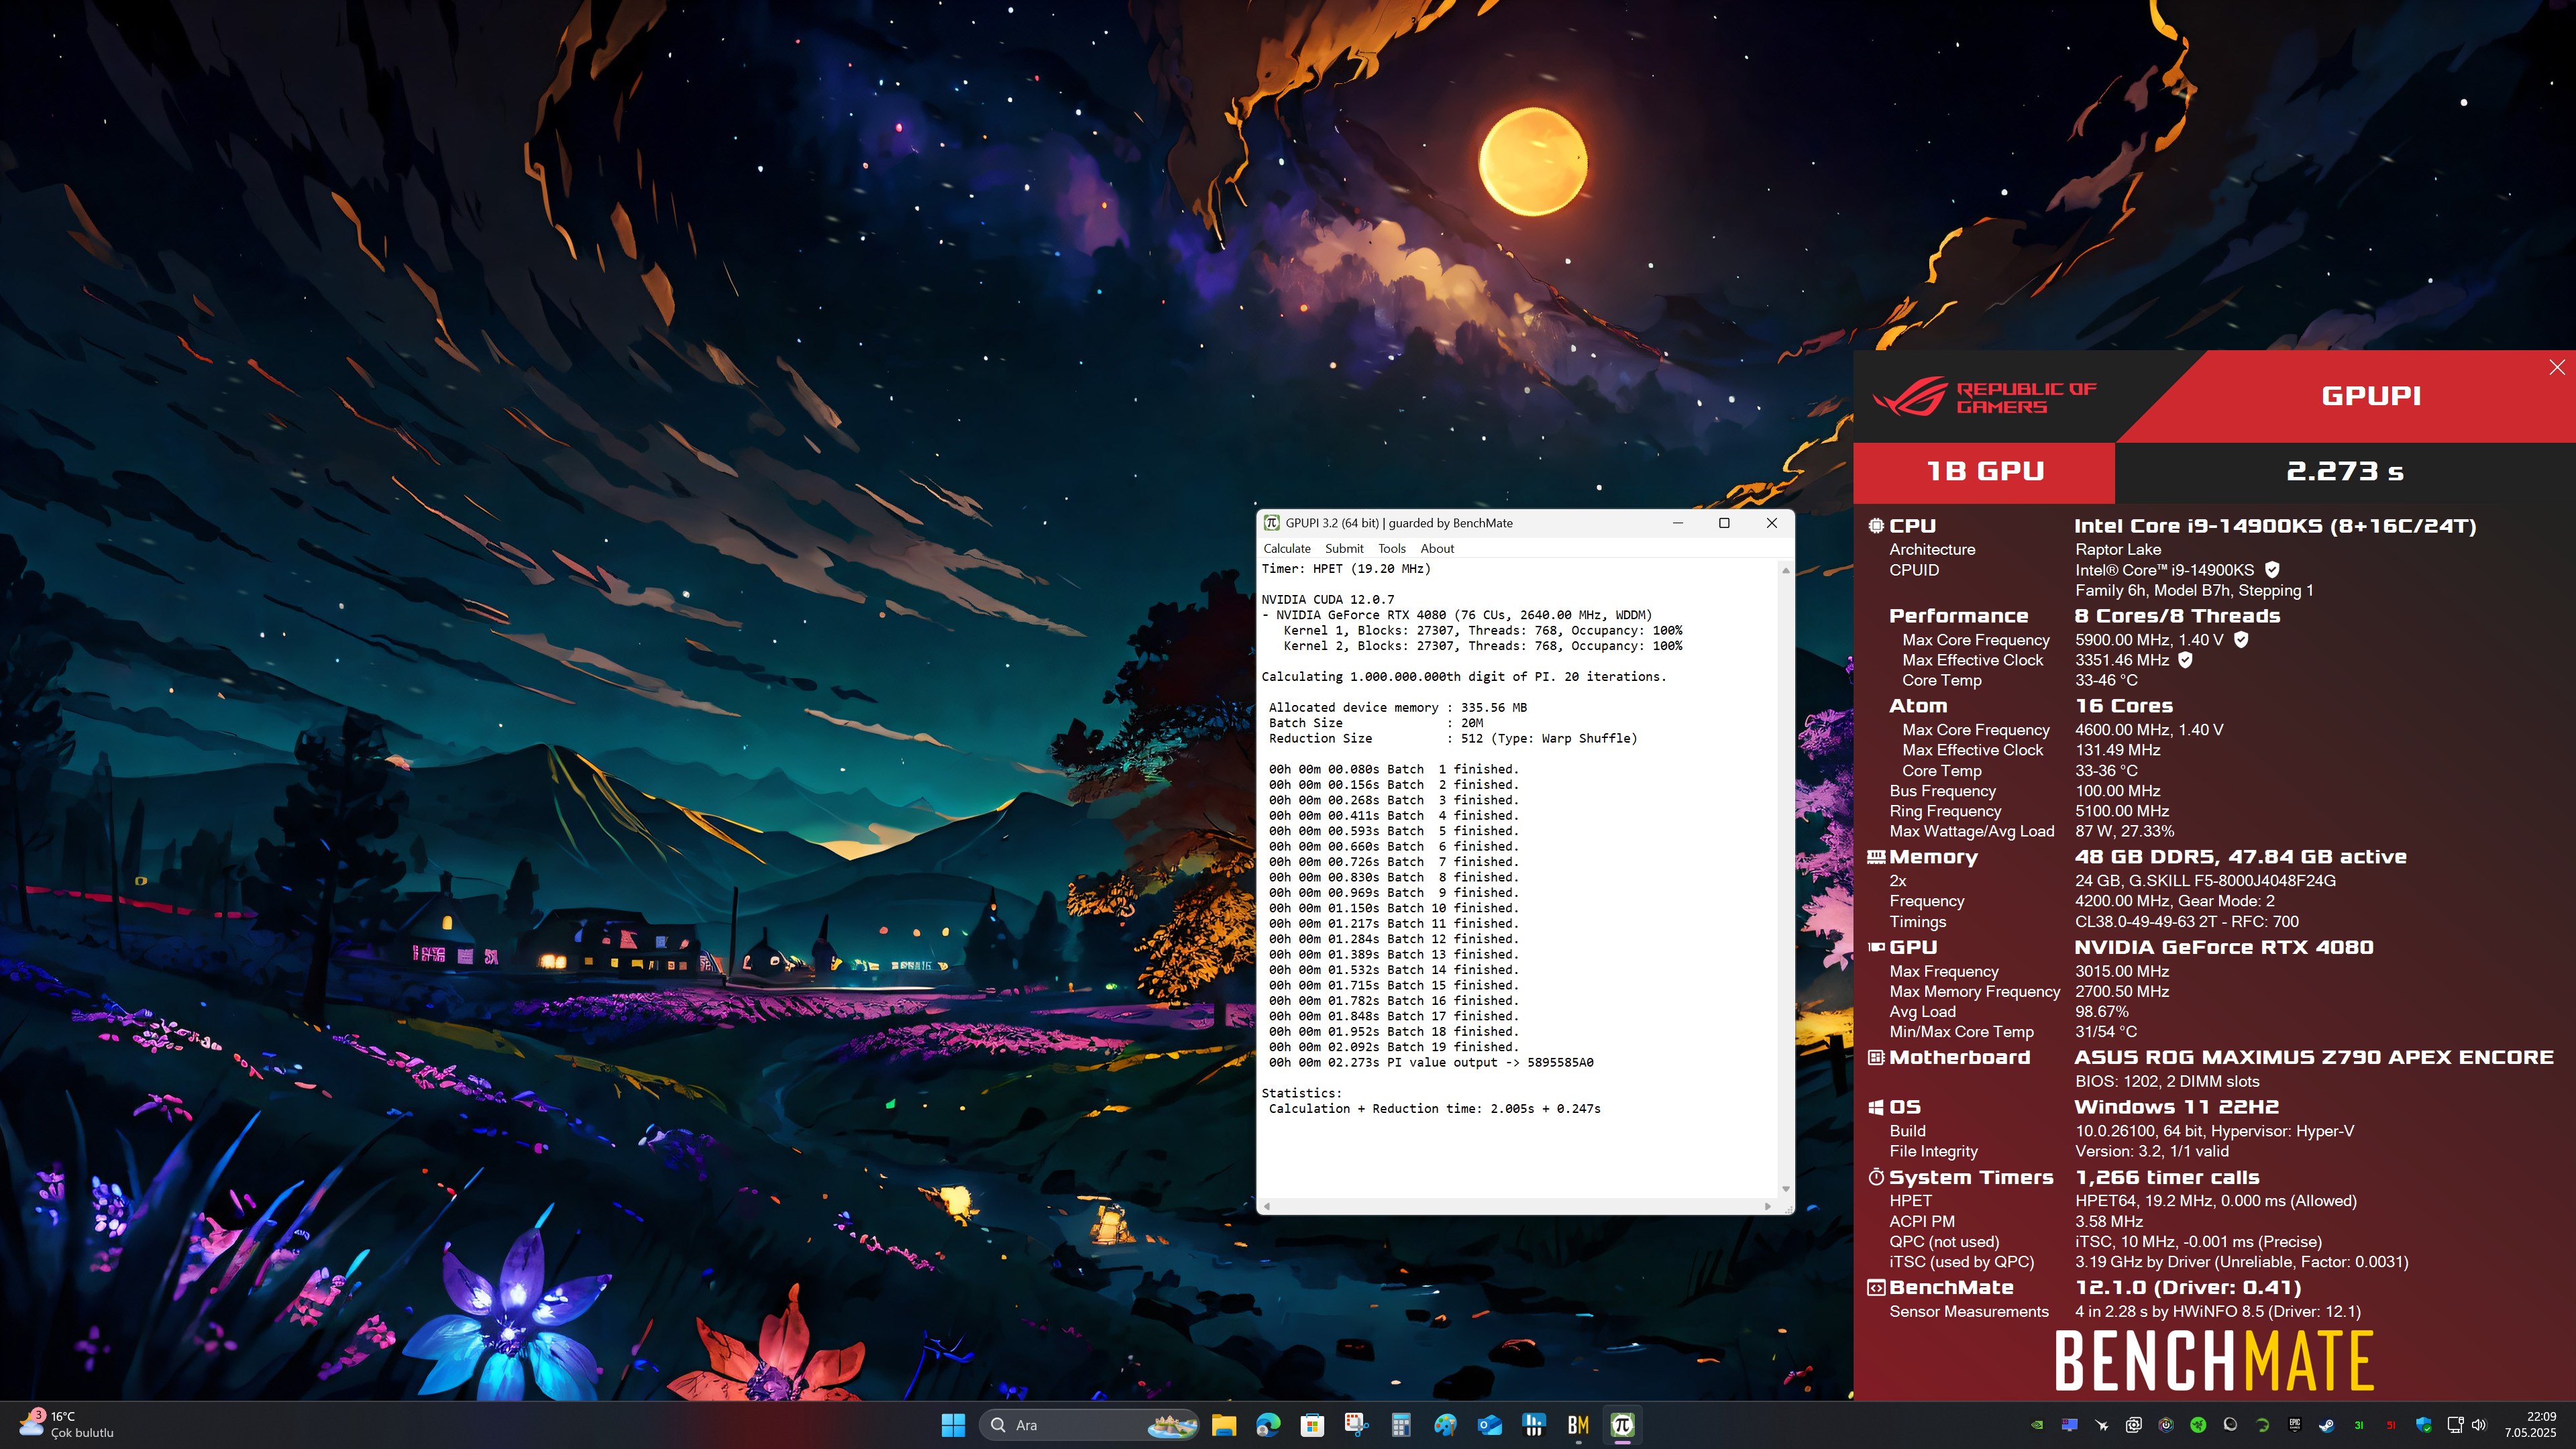Open the Razer tray icon
Viewport: 2576px width, 1449px height.
click(x=2198, y=1425)
